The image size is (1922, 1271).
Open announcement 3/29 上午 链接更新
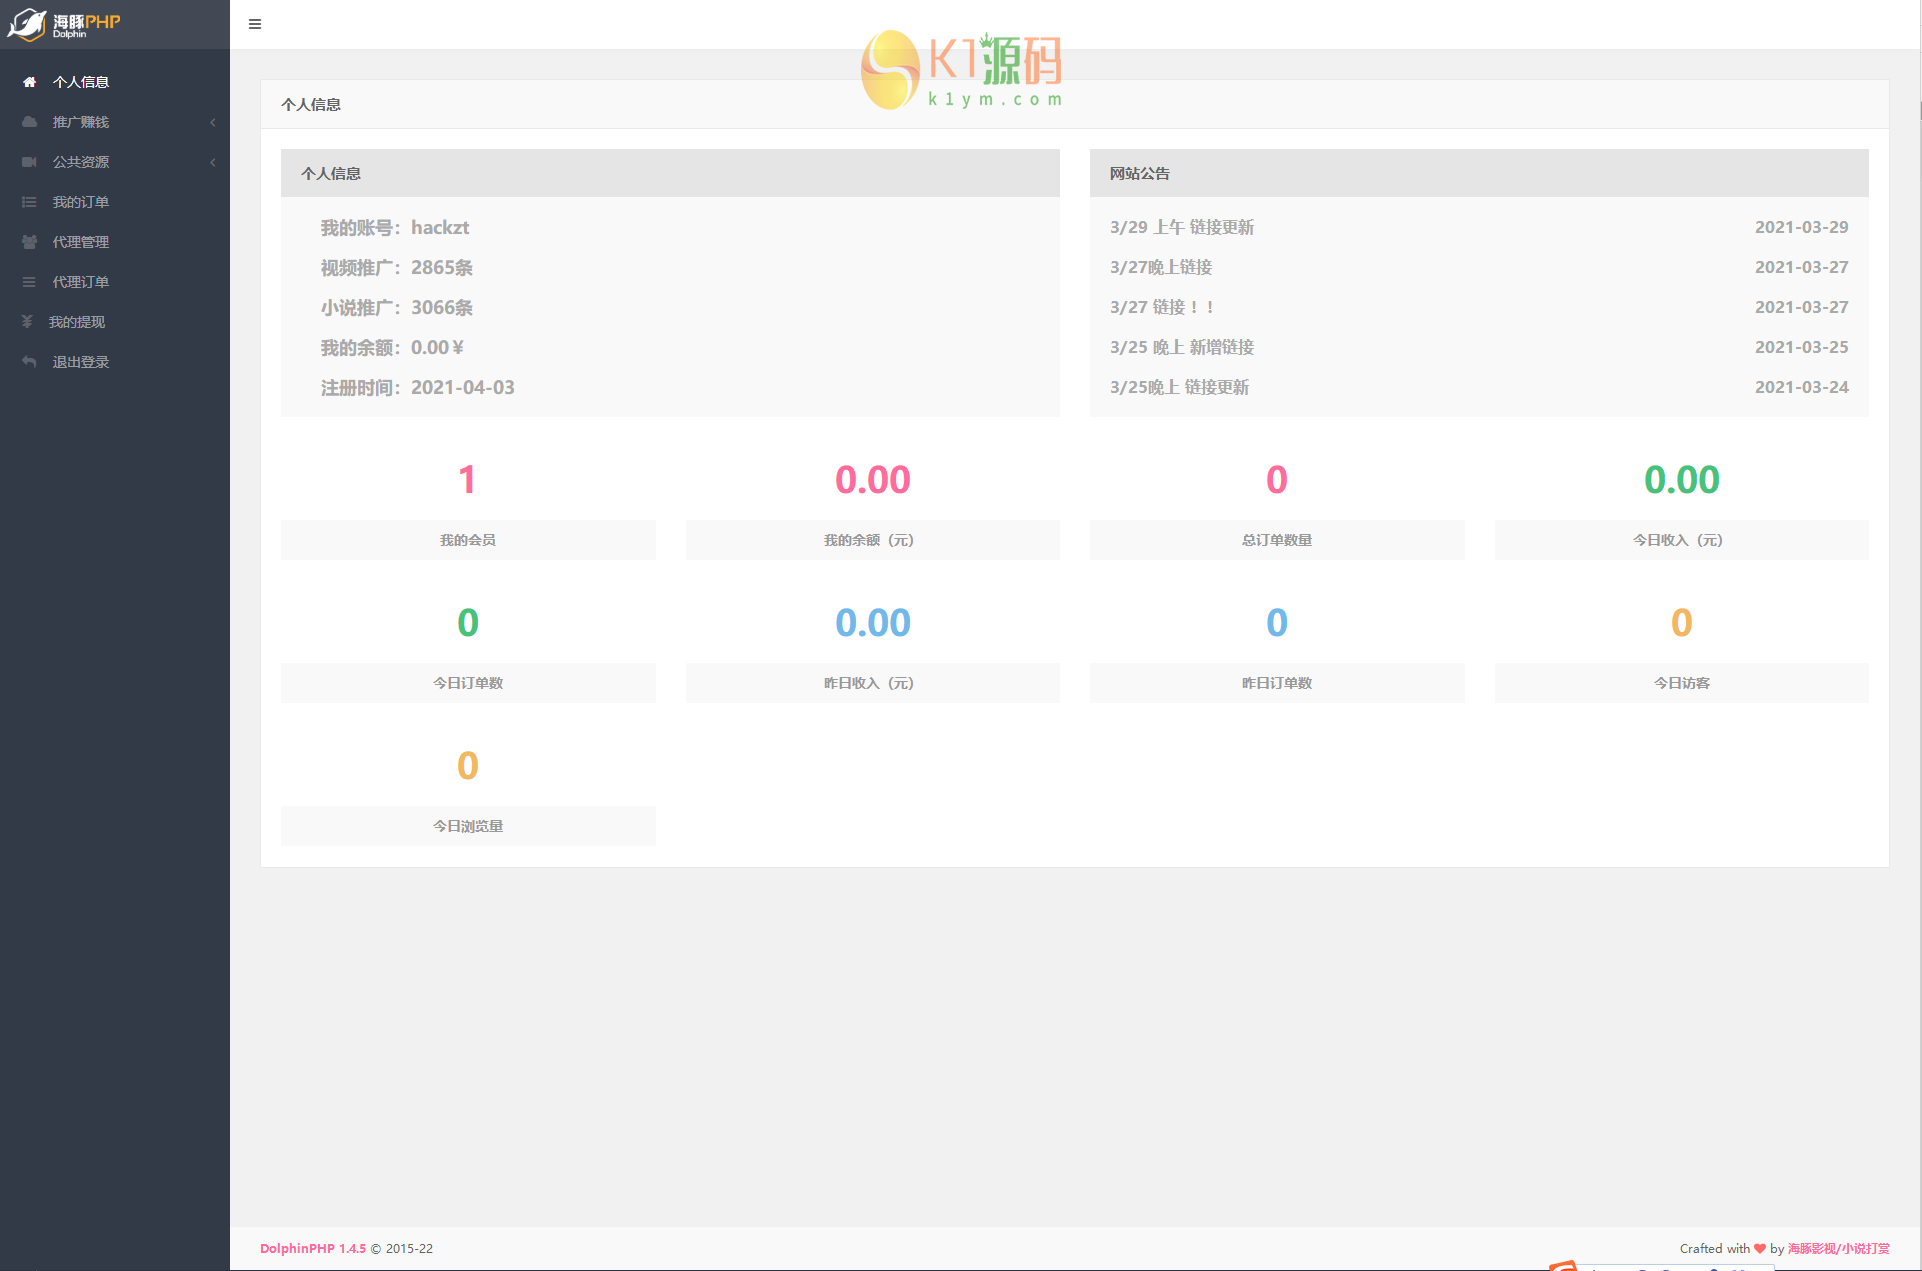pyautogui.click(x=1181, y=227)
